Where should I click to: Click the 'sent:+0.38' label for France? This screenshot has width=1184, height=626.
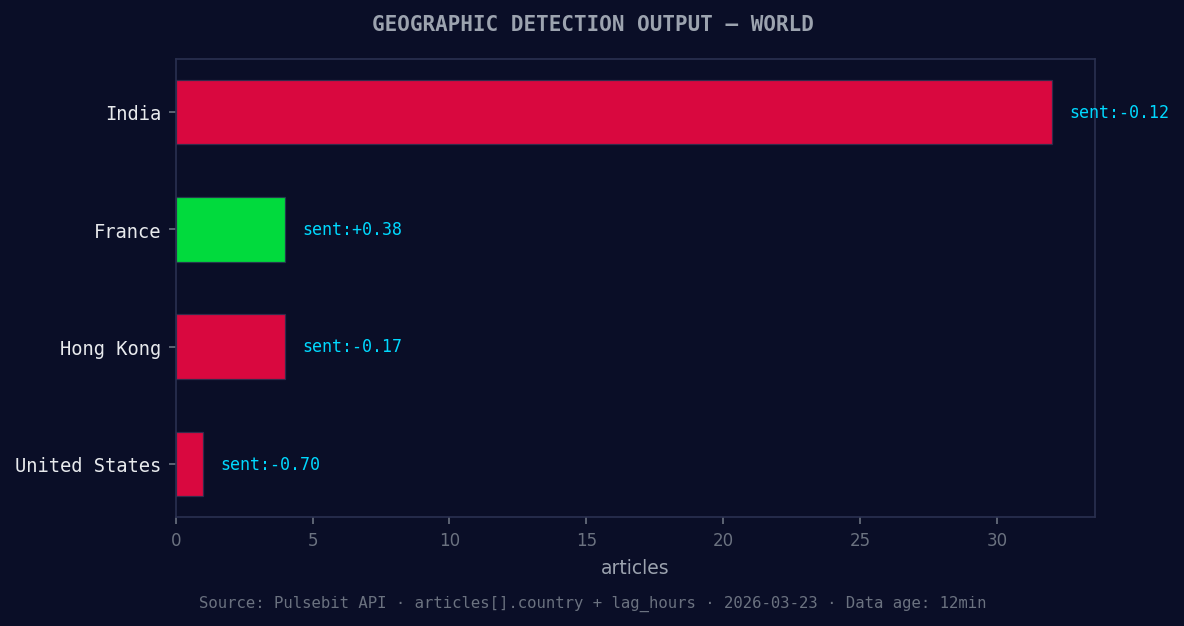point(352,229)
